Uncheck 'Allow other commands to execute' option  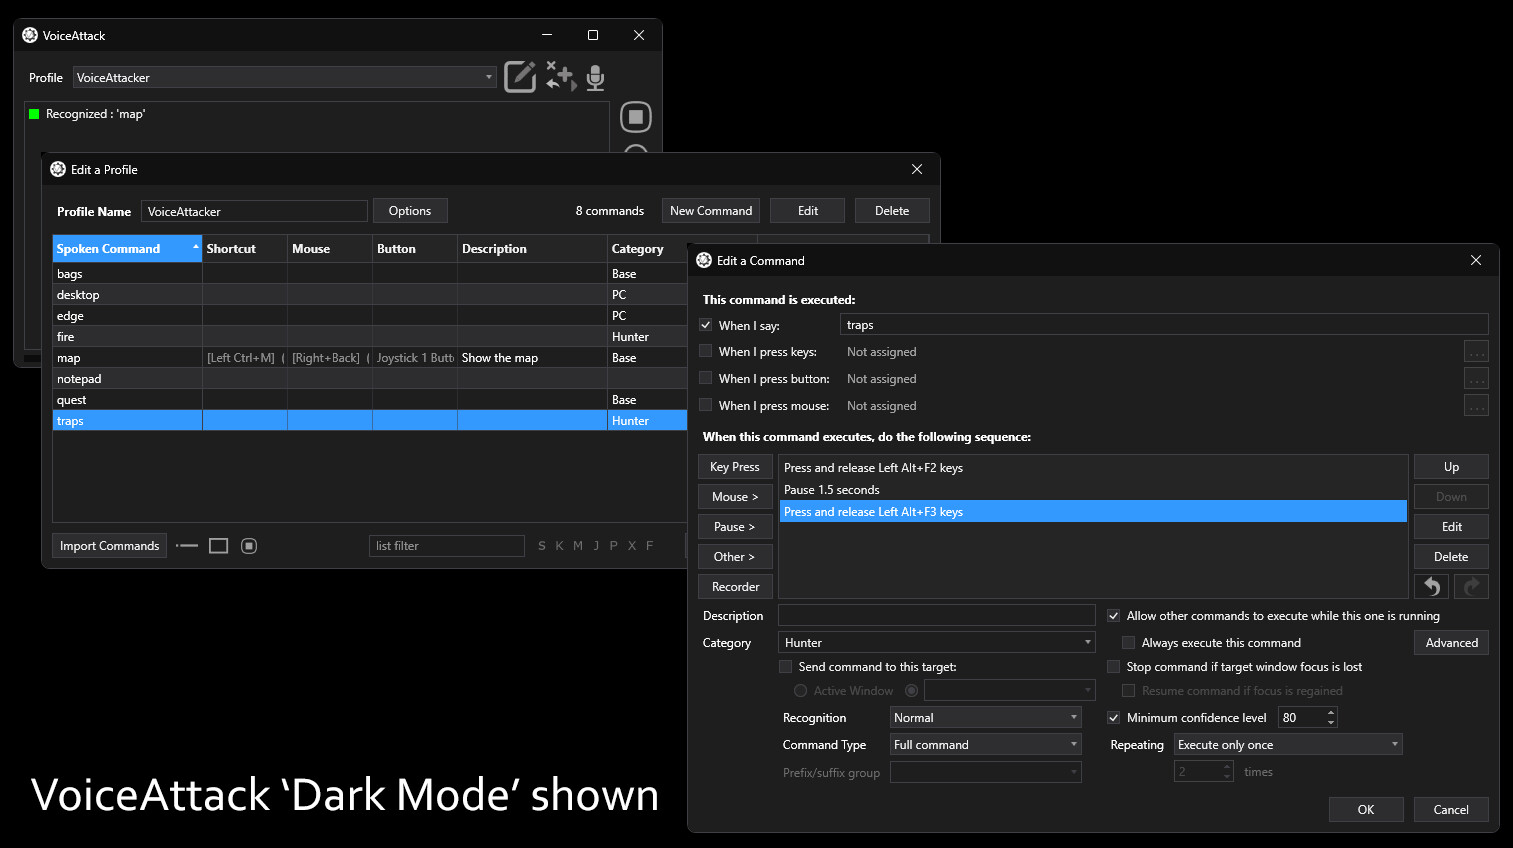(x=1113, y=615)
